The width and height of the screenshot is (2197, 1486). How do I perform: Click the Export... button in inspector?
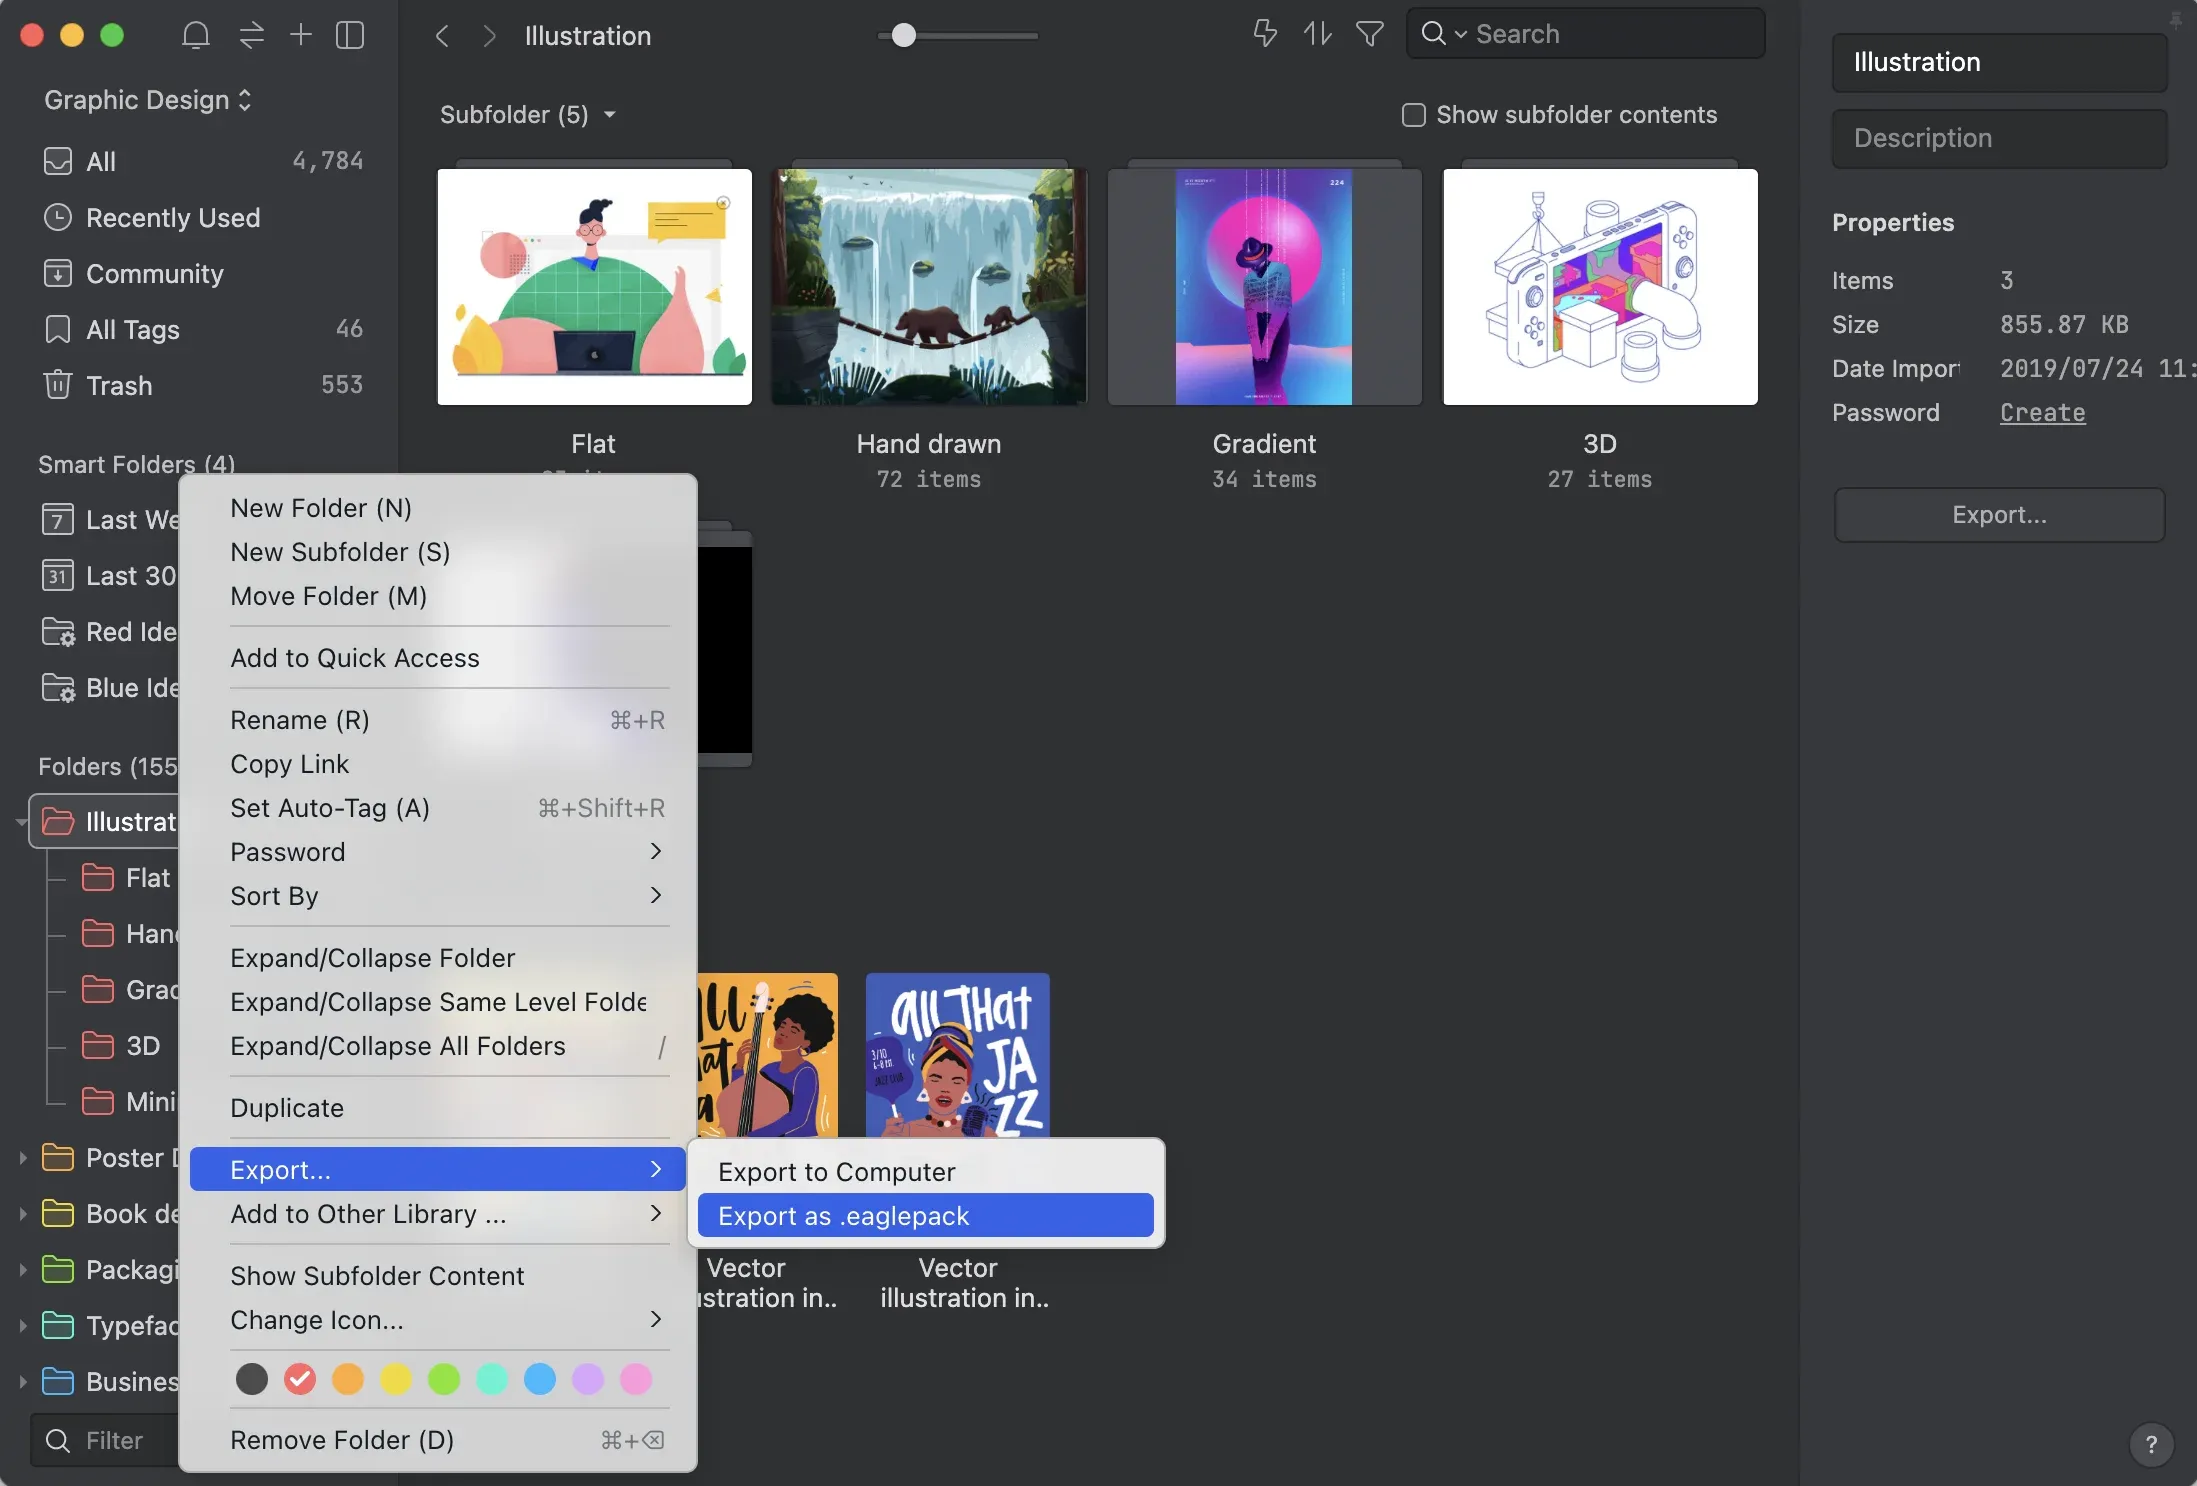coord(1999,515)
